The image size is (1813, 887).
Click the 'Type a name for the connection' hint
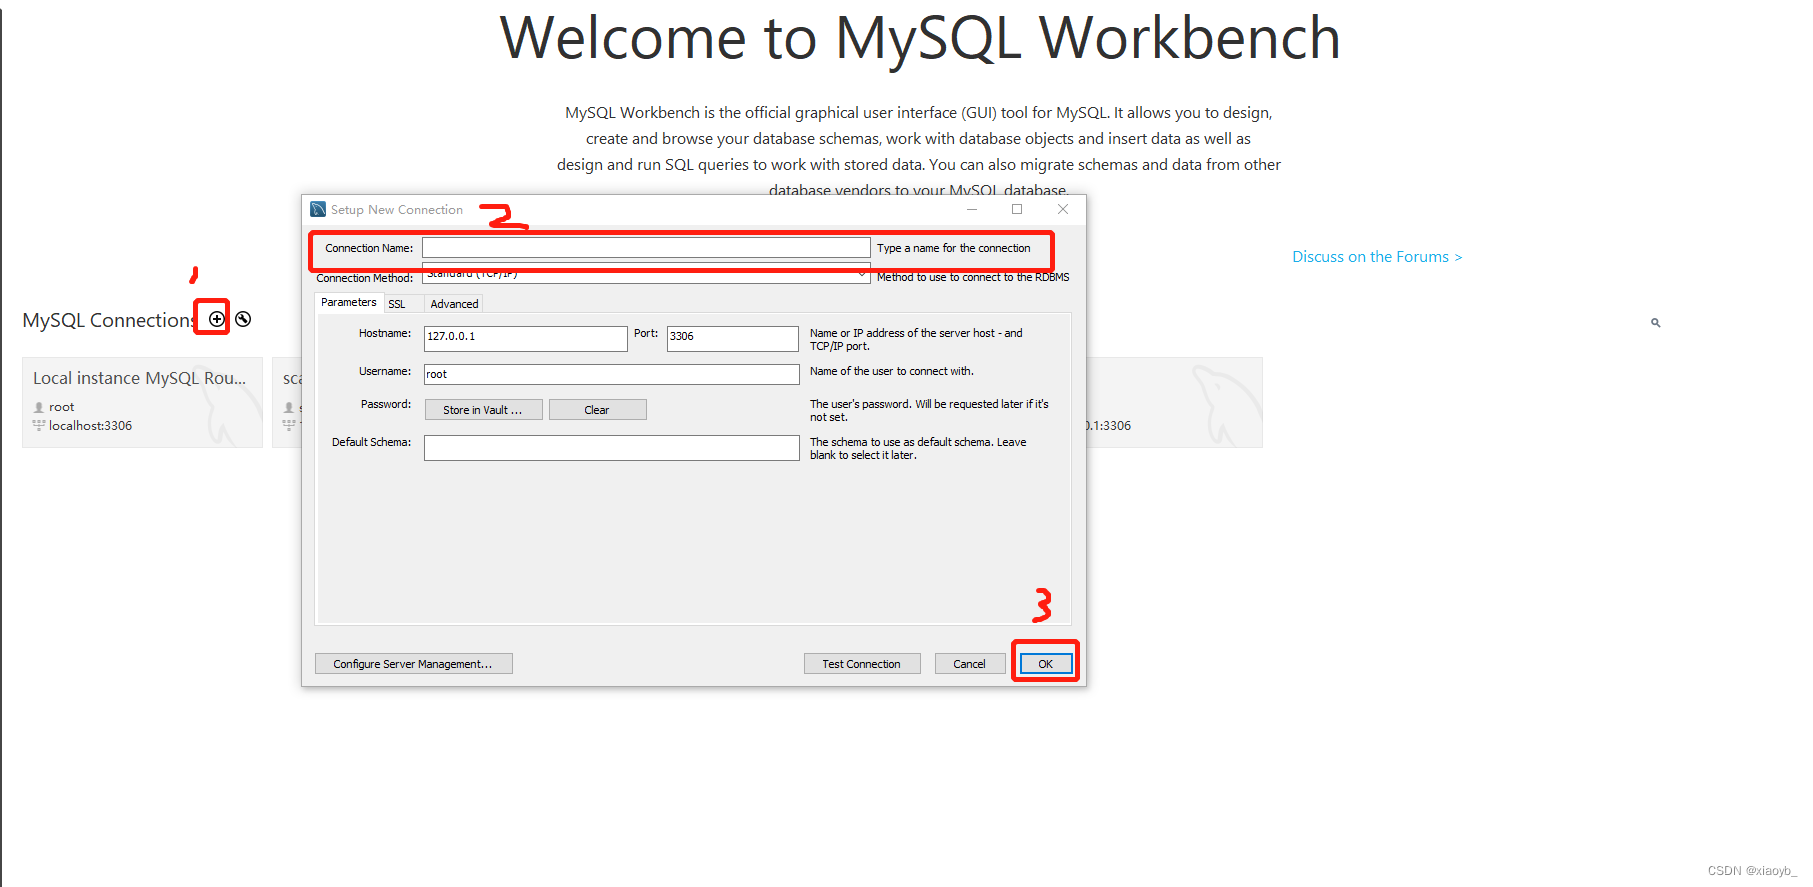(954, 248)
